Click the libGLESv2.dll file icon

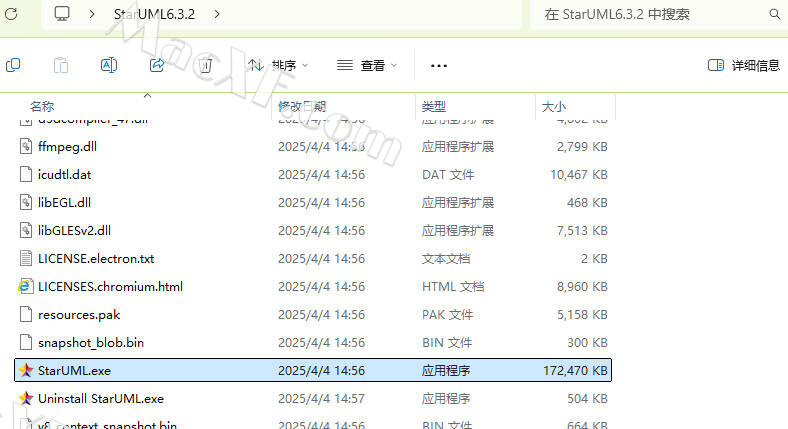coord(26,231)
